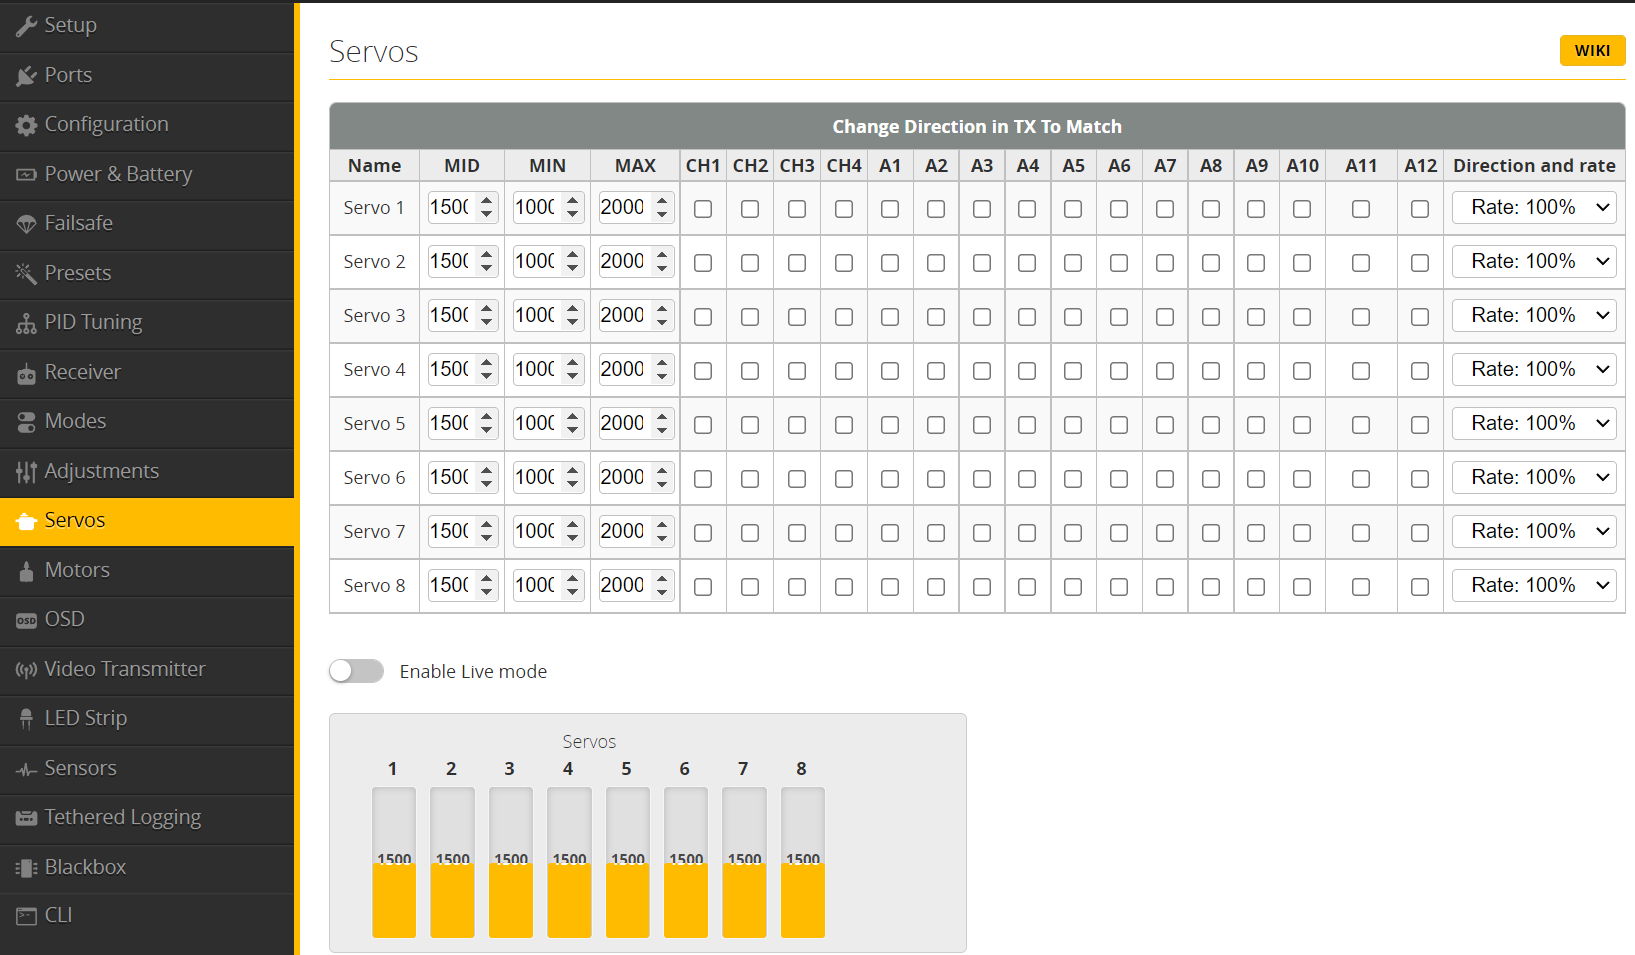Open rate dropdown for Servo 7

coord(1534,531)
